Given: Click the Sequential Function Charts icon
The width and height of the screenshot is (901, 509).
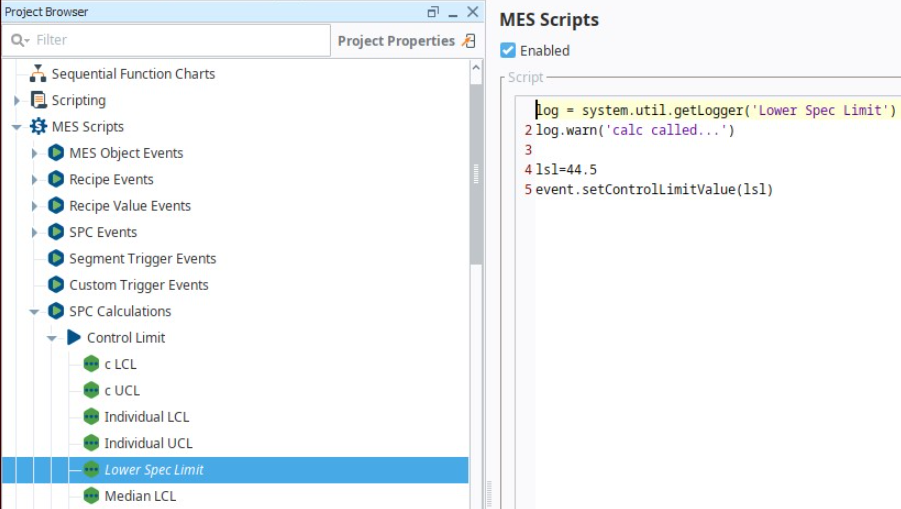Looking at the screenshot, I should (x=38, y=74).
